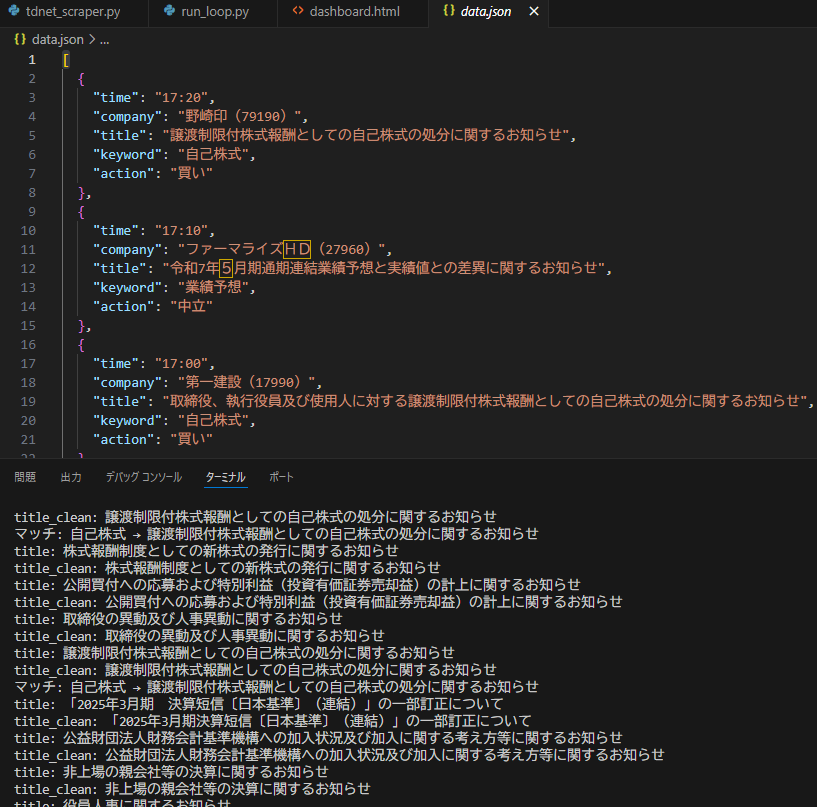
Task: Click the "17:10" time value
Action: (181, 230)
